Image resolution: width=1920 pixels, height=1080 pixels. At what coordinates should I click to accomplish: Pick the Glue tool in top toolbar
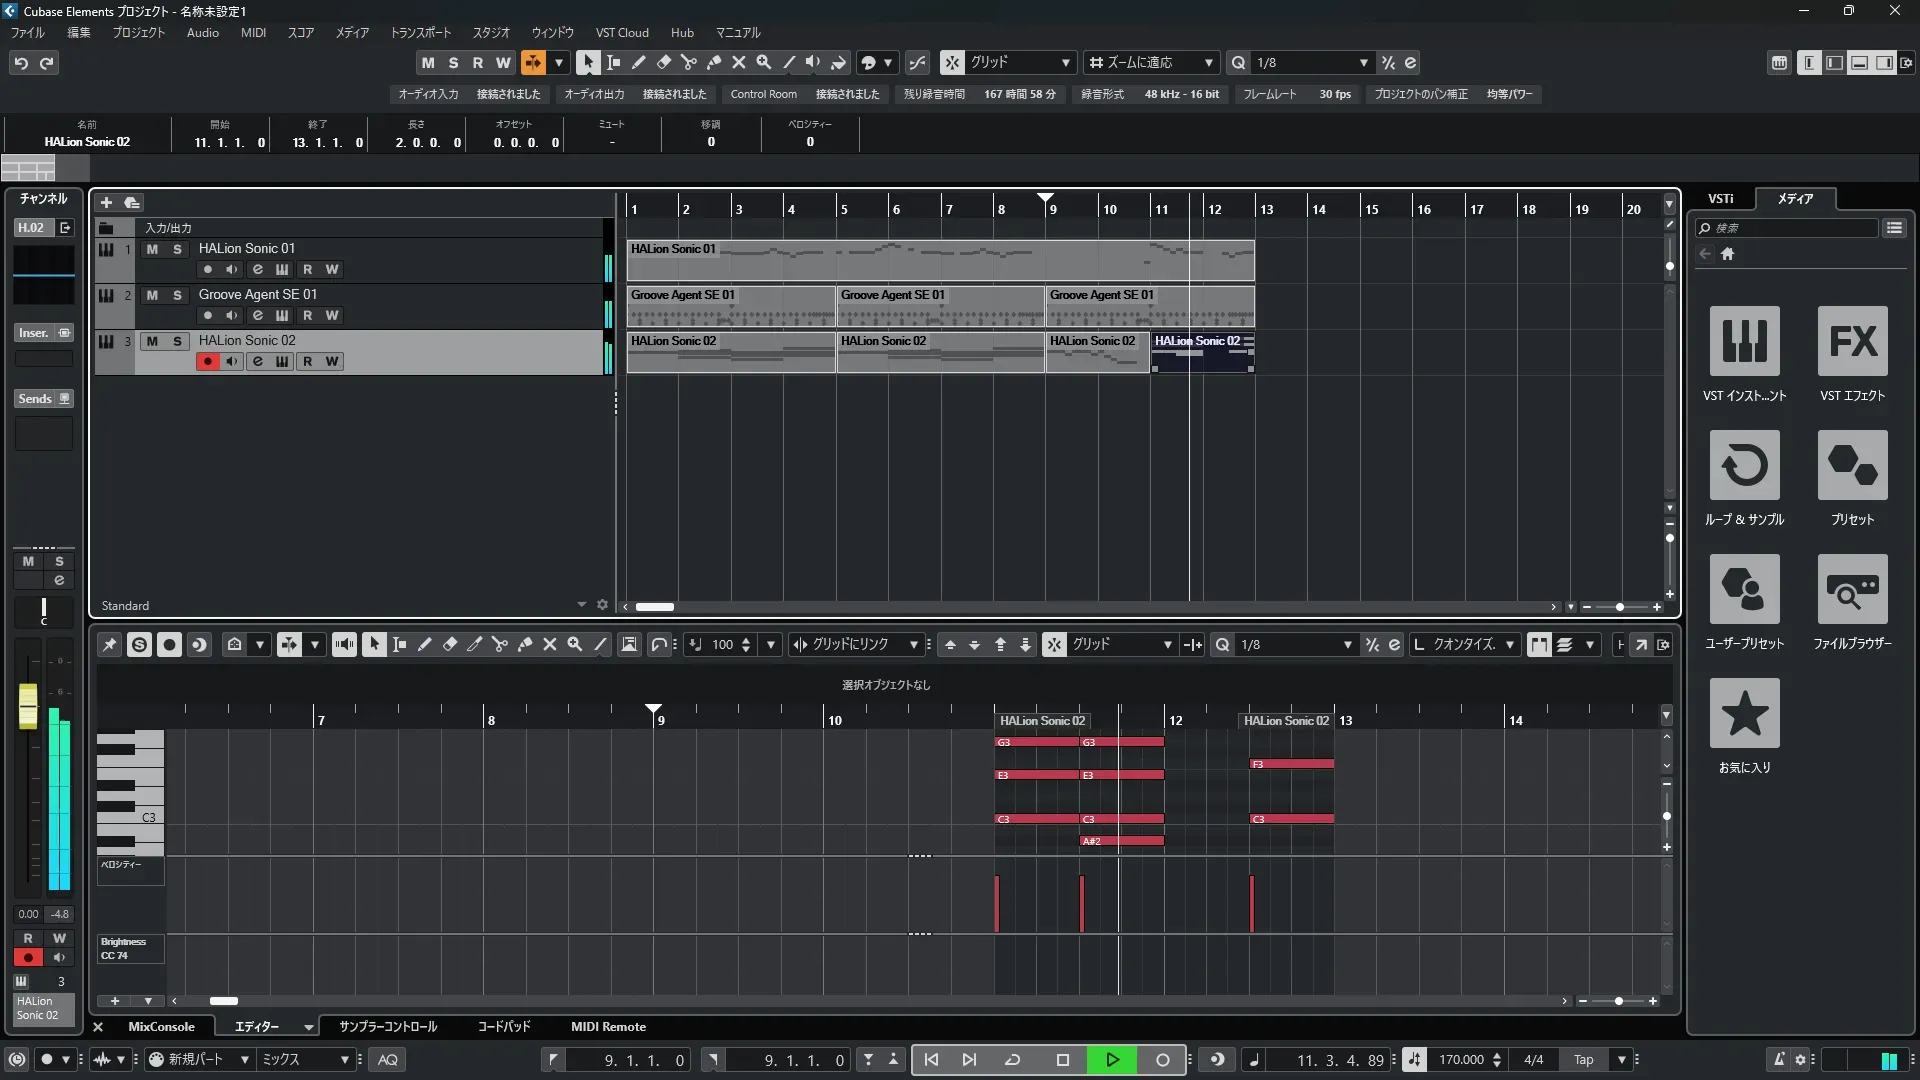pyautogui.click(x=713, y=62)
